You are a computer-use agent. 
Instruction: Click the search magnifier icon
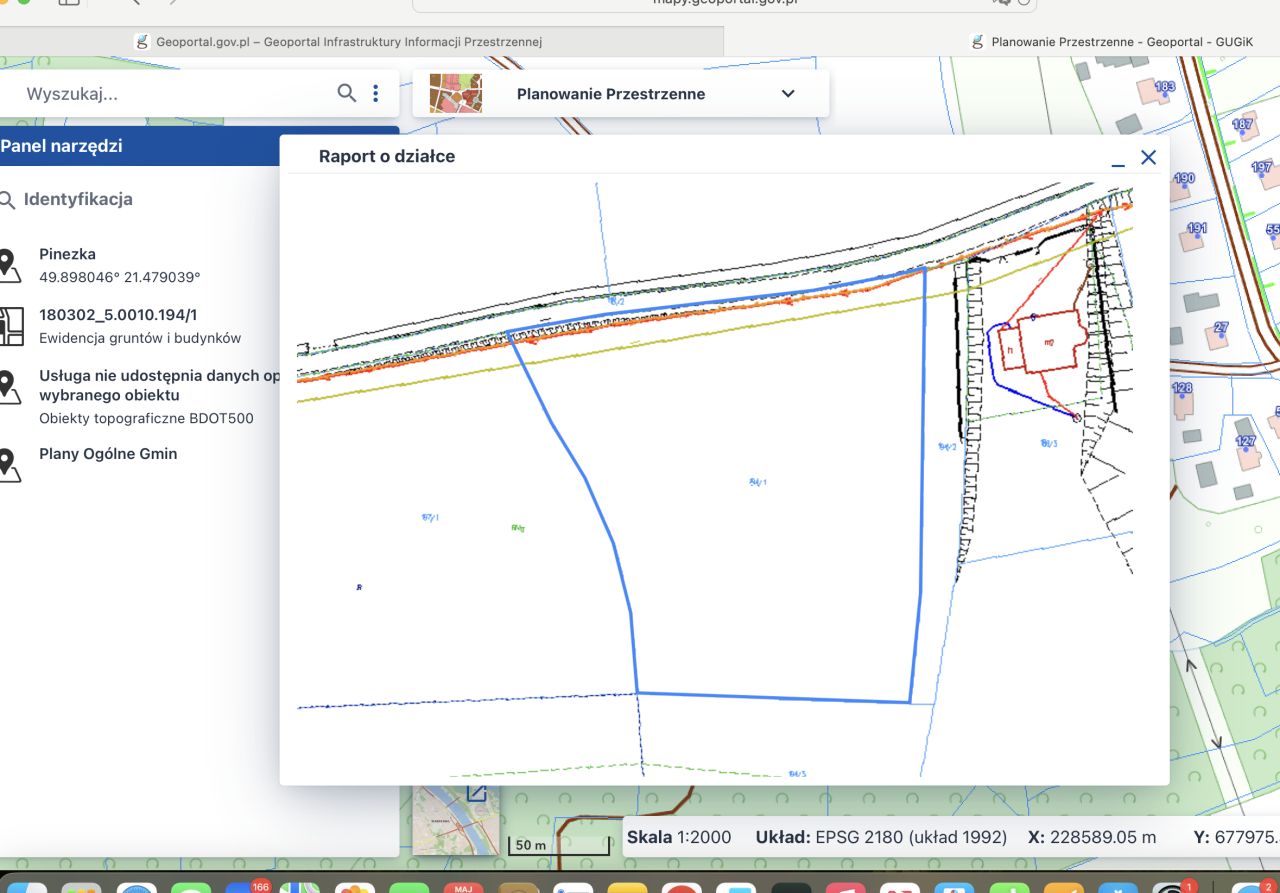(x=346, y=93)
